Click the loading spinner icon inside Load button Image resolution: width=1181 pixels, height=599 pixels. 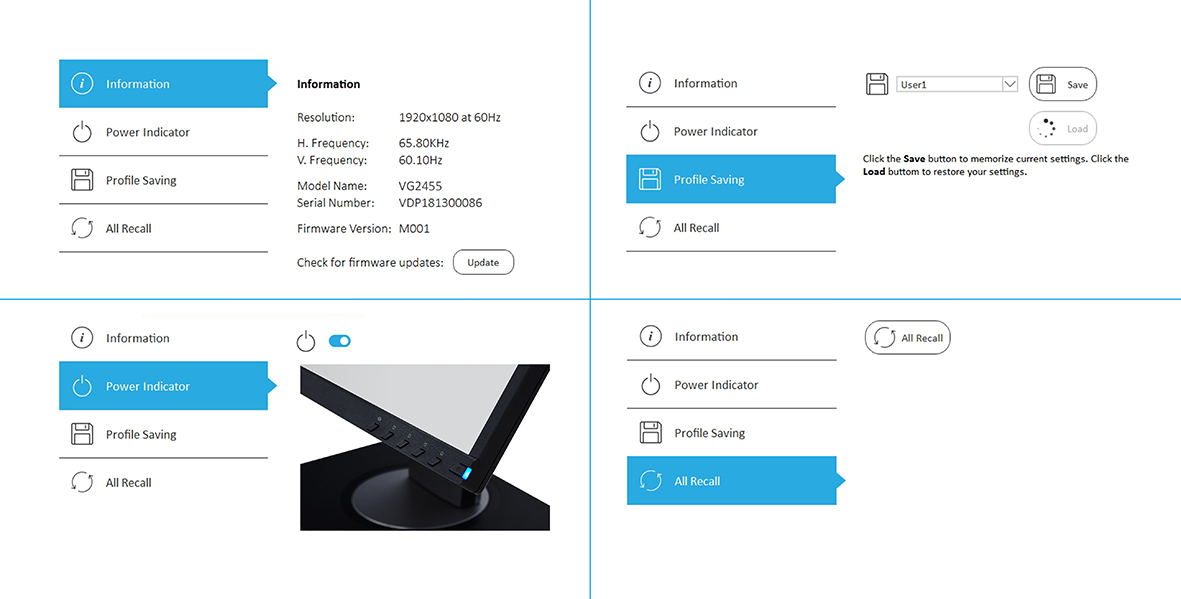coord(1046,129)
